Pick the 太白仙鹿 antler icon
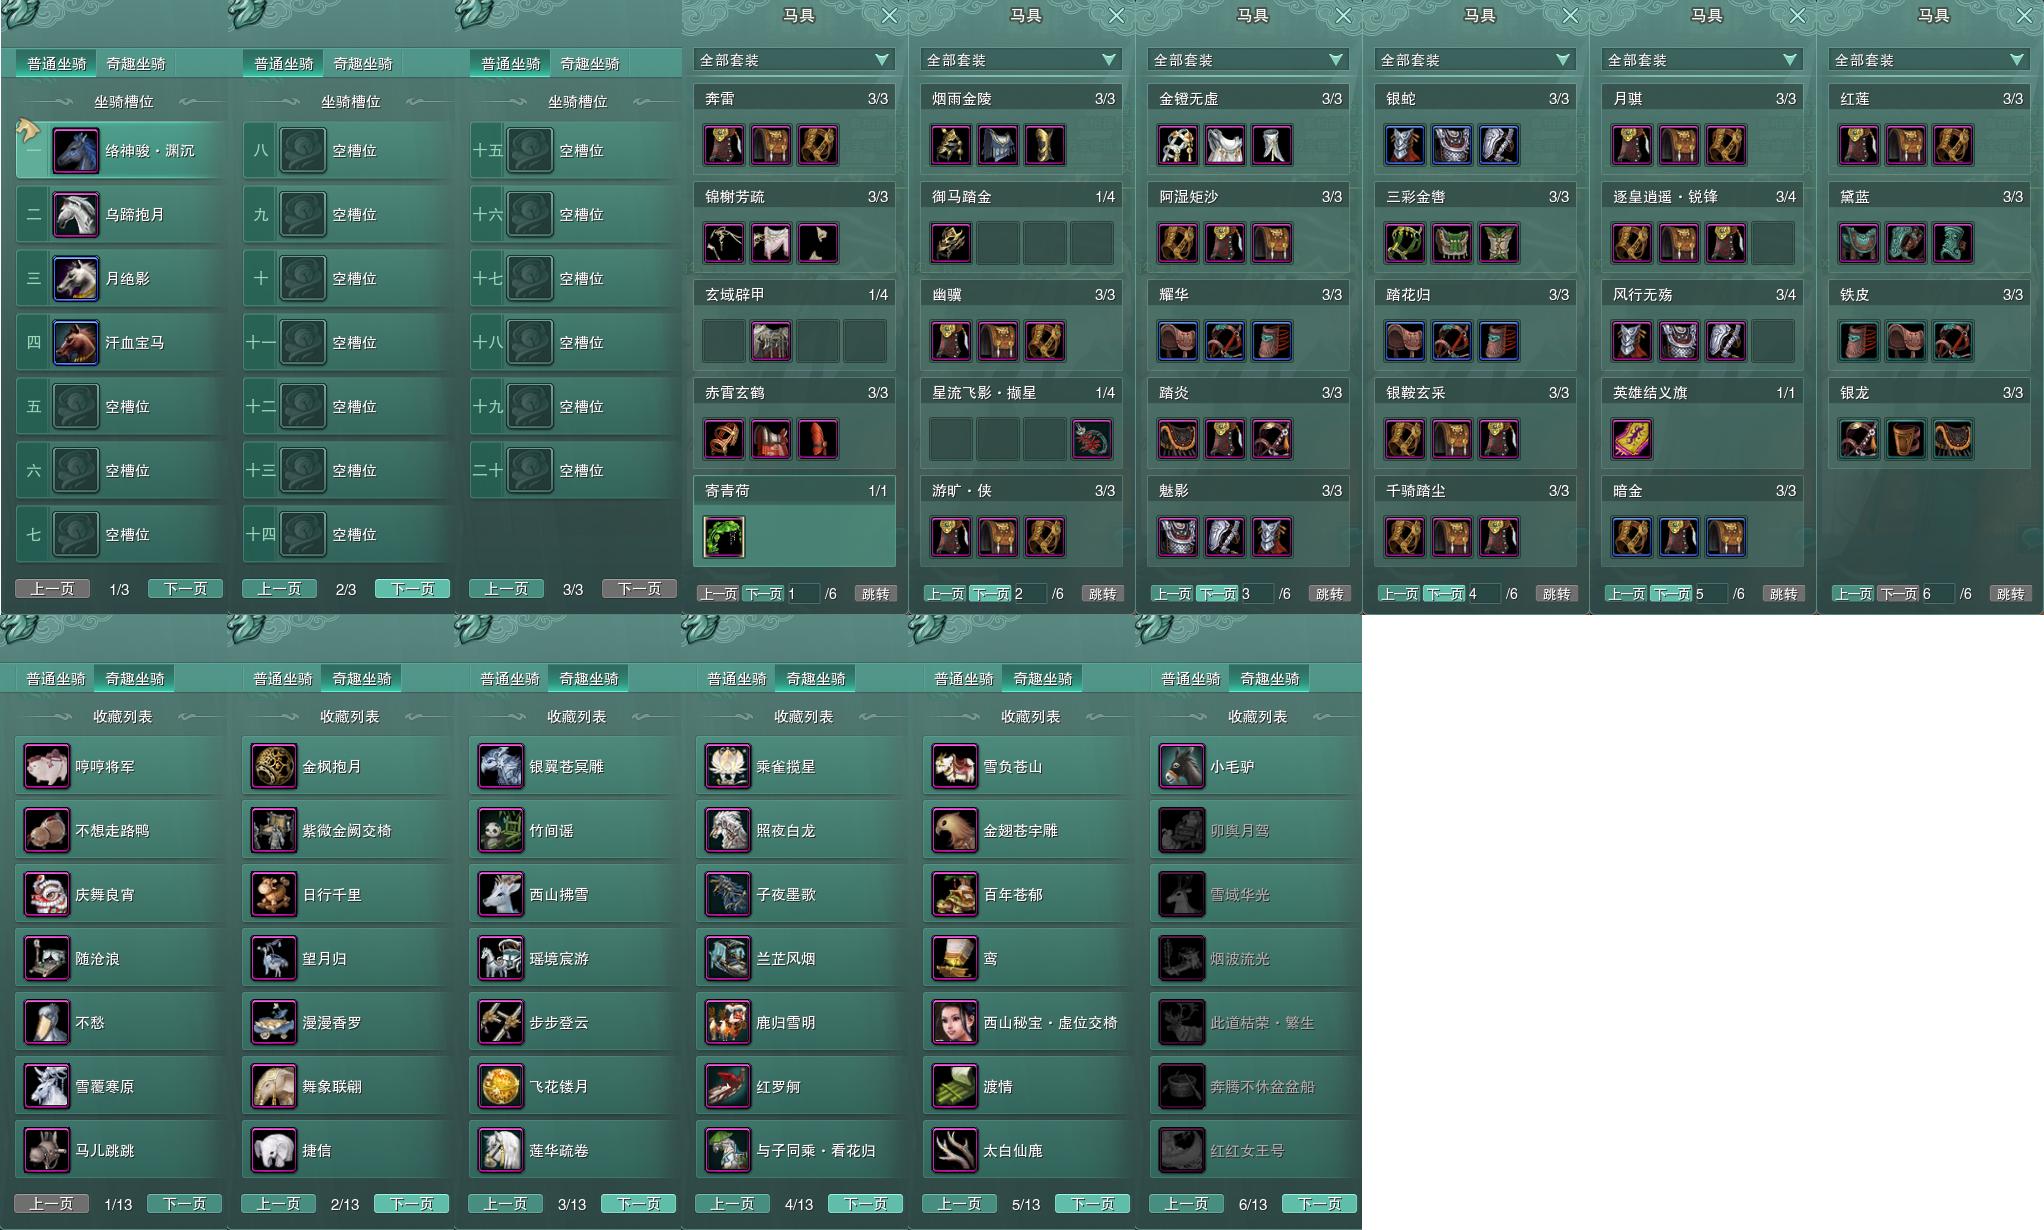This screenshot has width=2044, height=1230. [x=955, y=1151]
